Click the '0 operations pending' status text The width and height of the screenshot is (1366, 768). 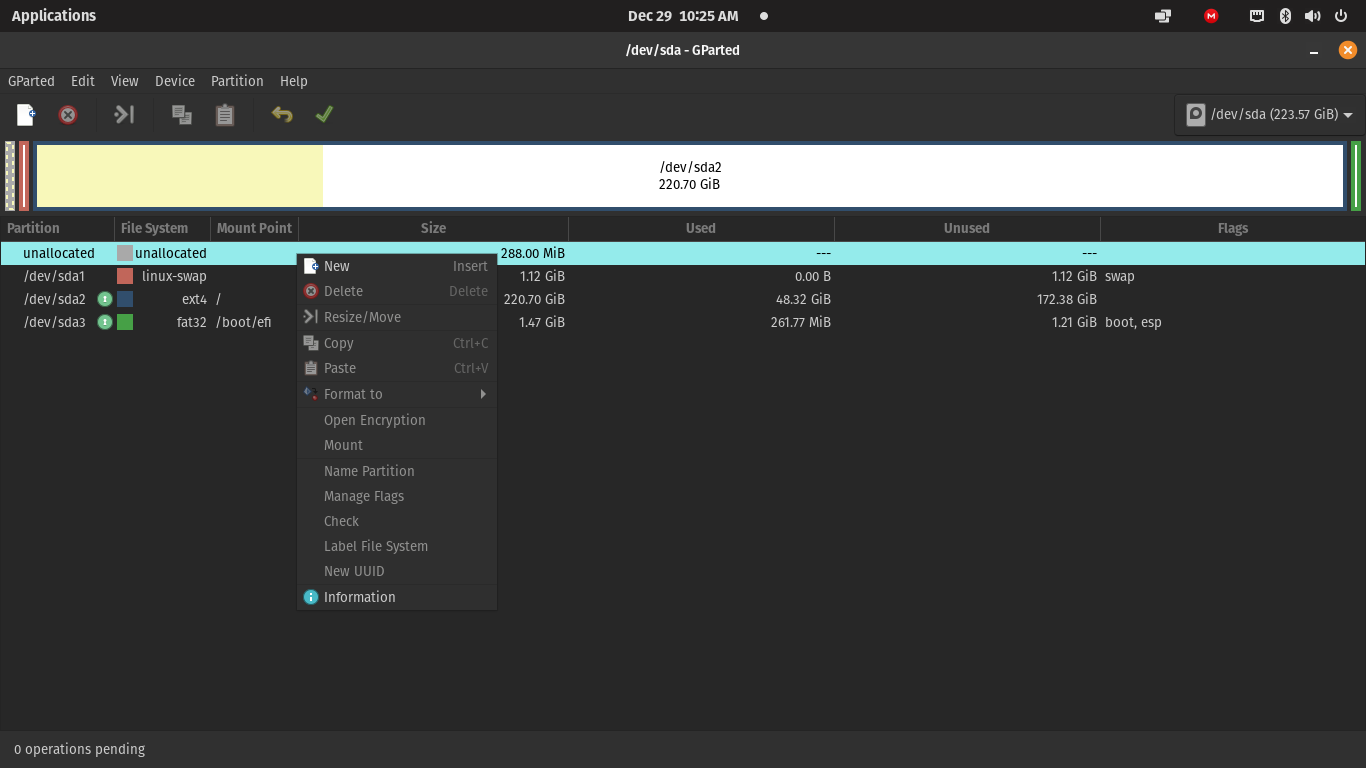tap(80, 749)
